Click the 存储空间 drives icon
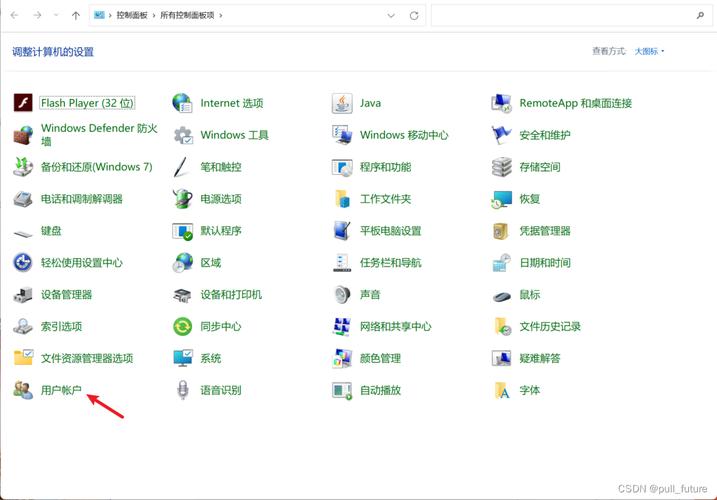Screen dimensions: 717x500 (x=502, y=167)
